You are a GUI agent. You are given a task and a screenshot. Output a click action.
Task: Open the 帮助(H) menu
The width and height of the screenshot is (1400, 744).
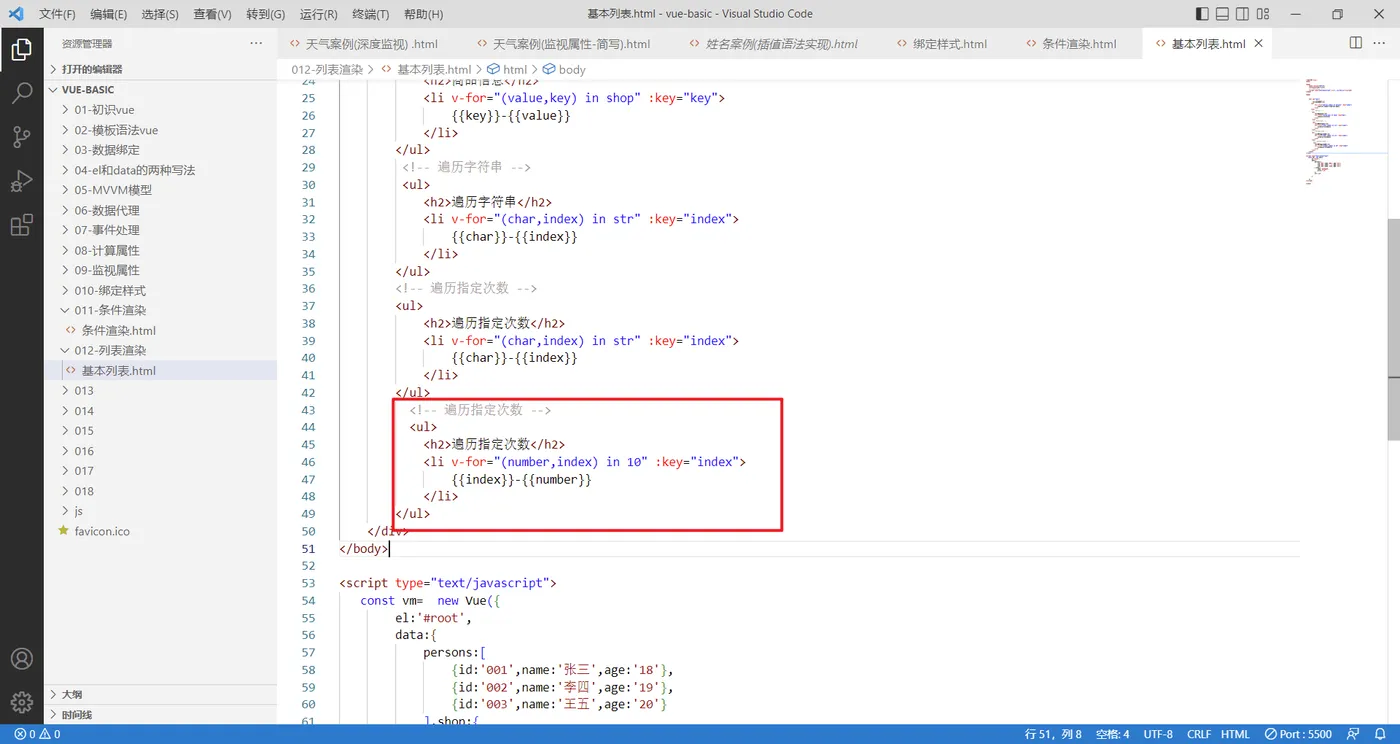click(423, 14)
